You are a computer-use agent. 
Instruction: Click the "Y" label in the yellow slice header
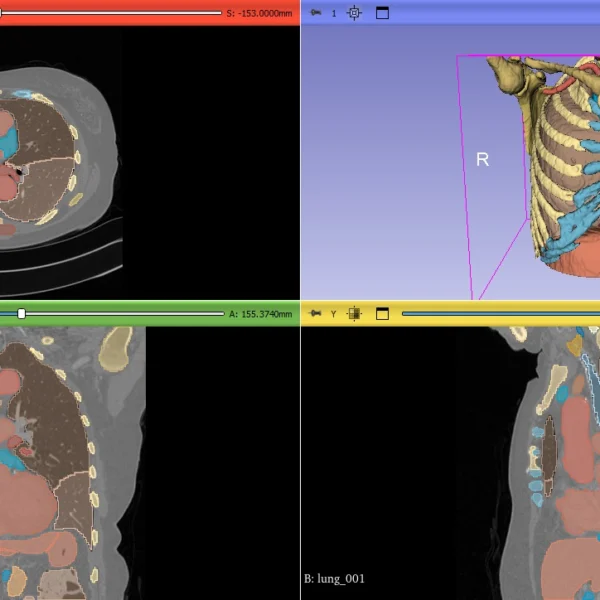coord(334,314)
